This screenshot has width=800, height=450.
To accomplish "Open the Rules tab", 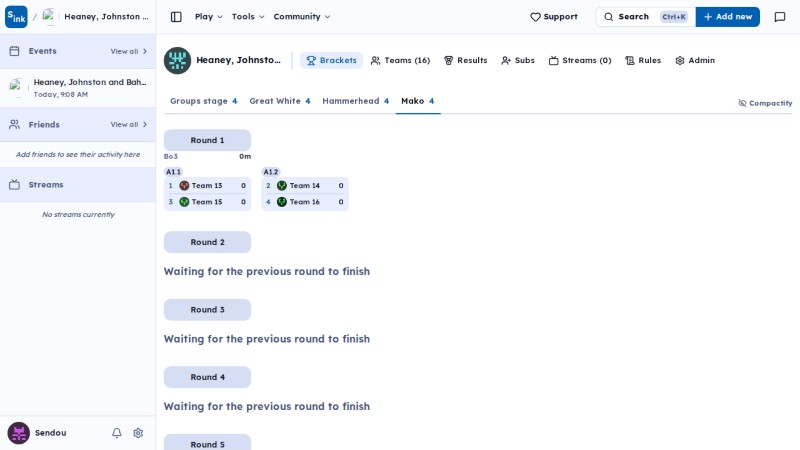I will coord(643,60).
